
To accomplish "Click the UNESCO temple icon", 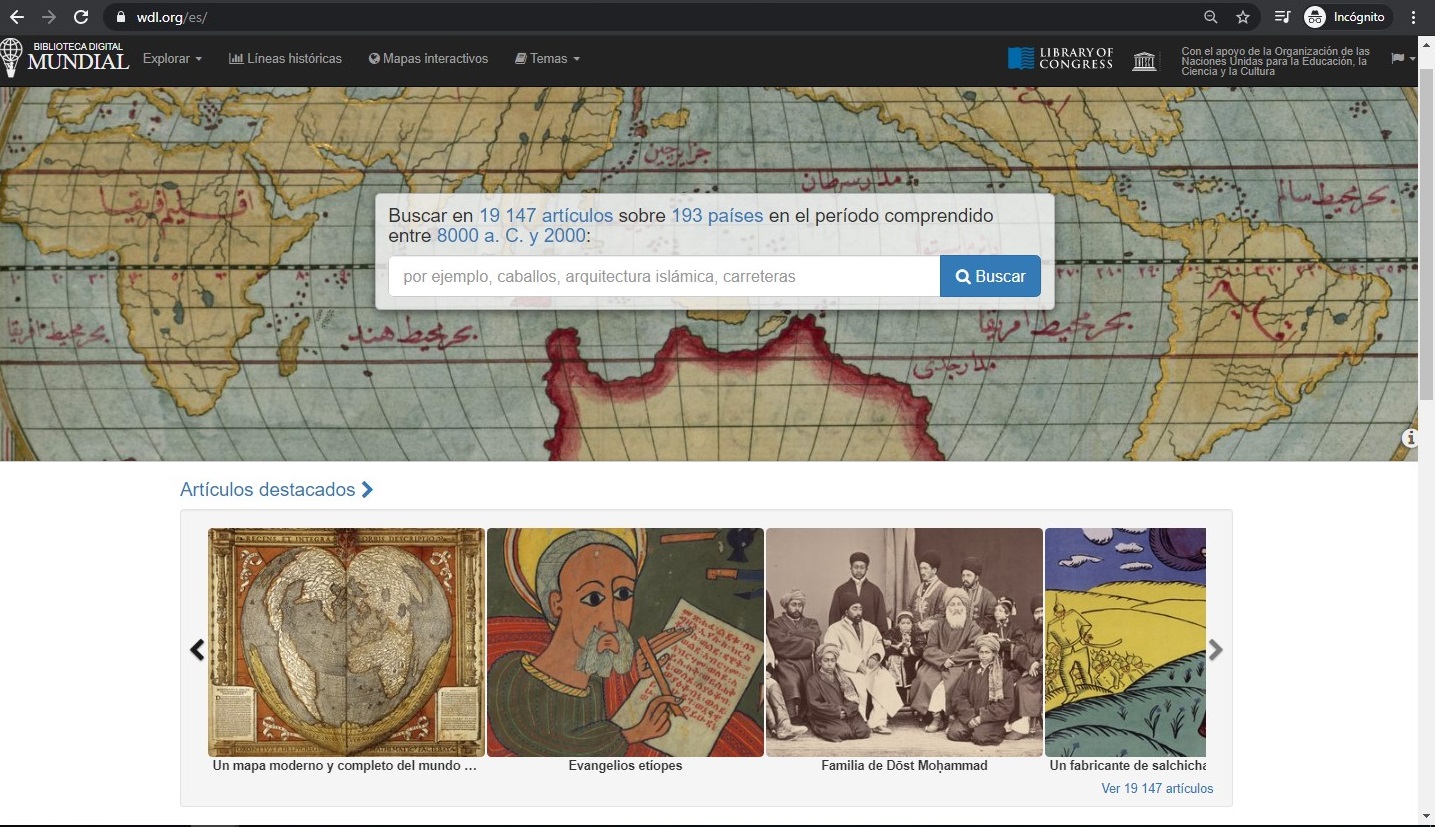I will [1144, 60].
